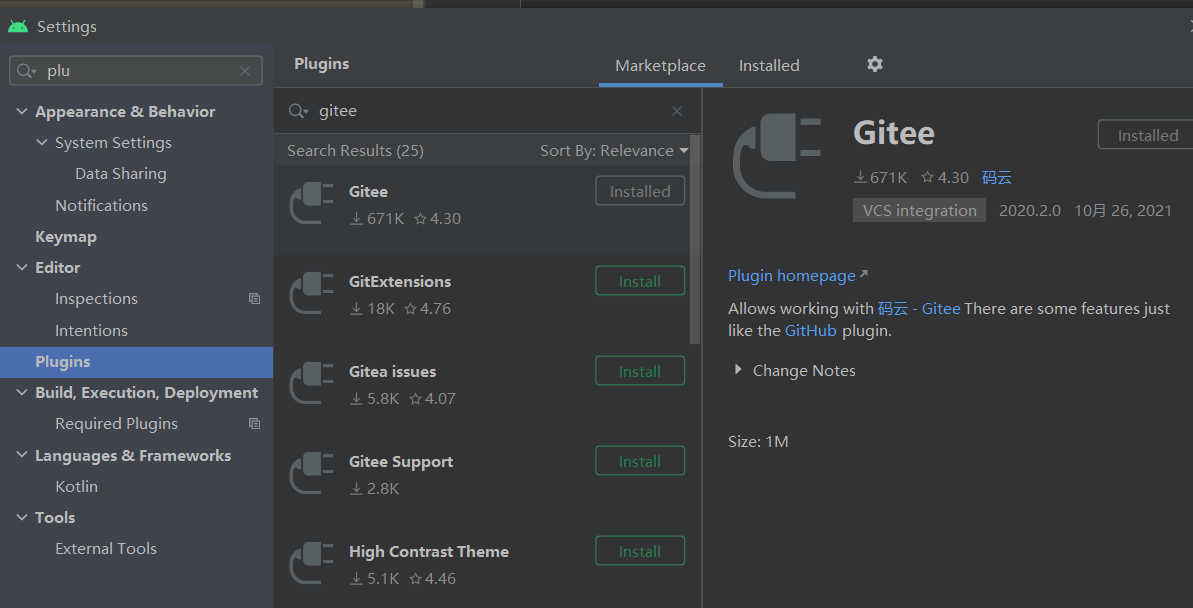
Task: Focus the marketplace search field with 'gitee'
Action: (487, 111)
